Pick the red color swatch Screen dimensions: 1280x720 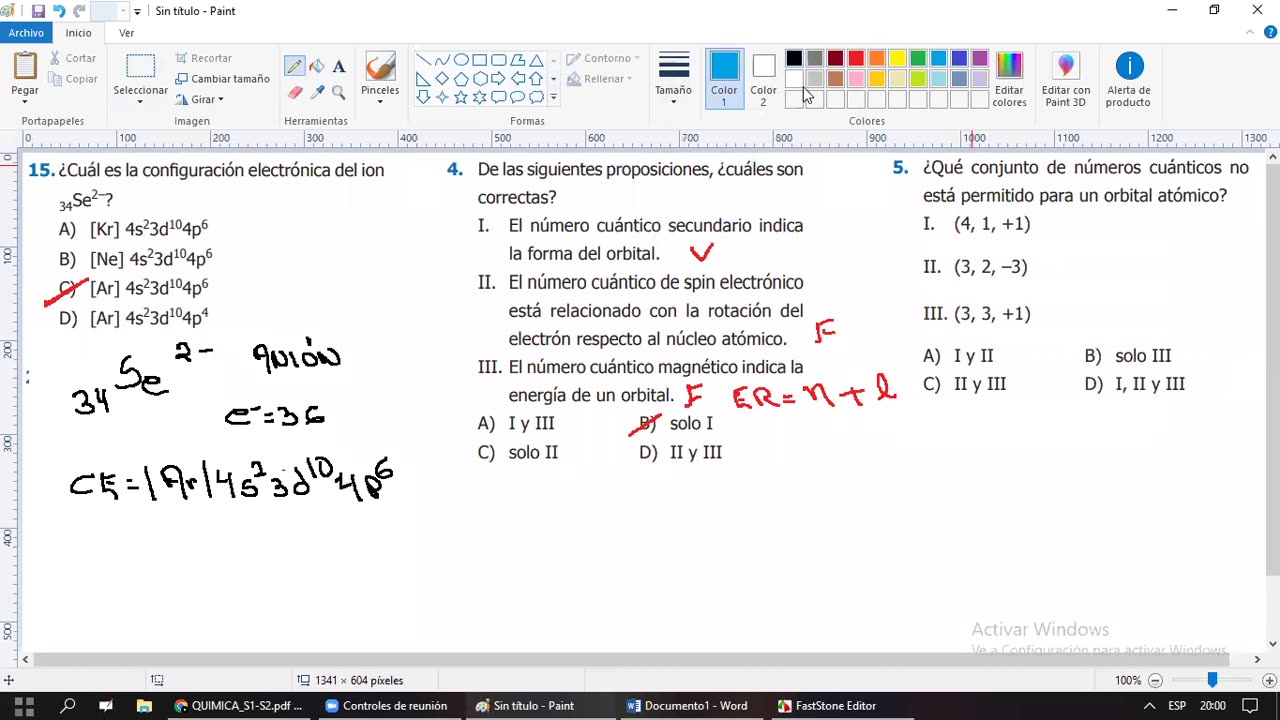point(856,59)
